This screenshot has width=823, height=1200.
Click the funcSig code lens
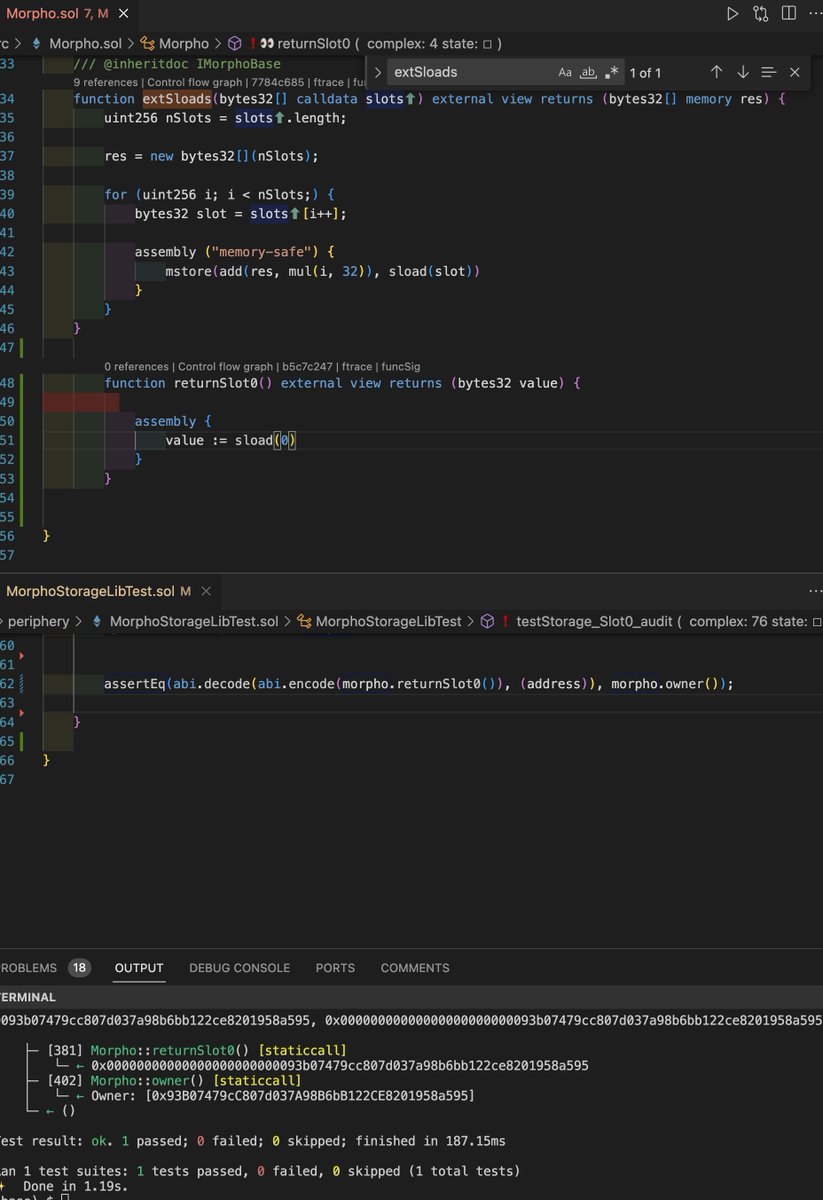(x=400, y=367)
